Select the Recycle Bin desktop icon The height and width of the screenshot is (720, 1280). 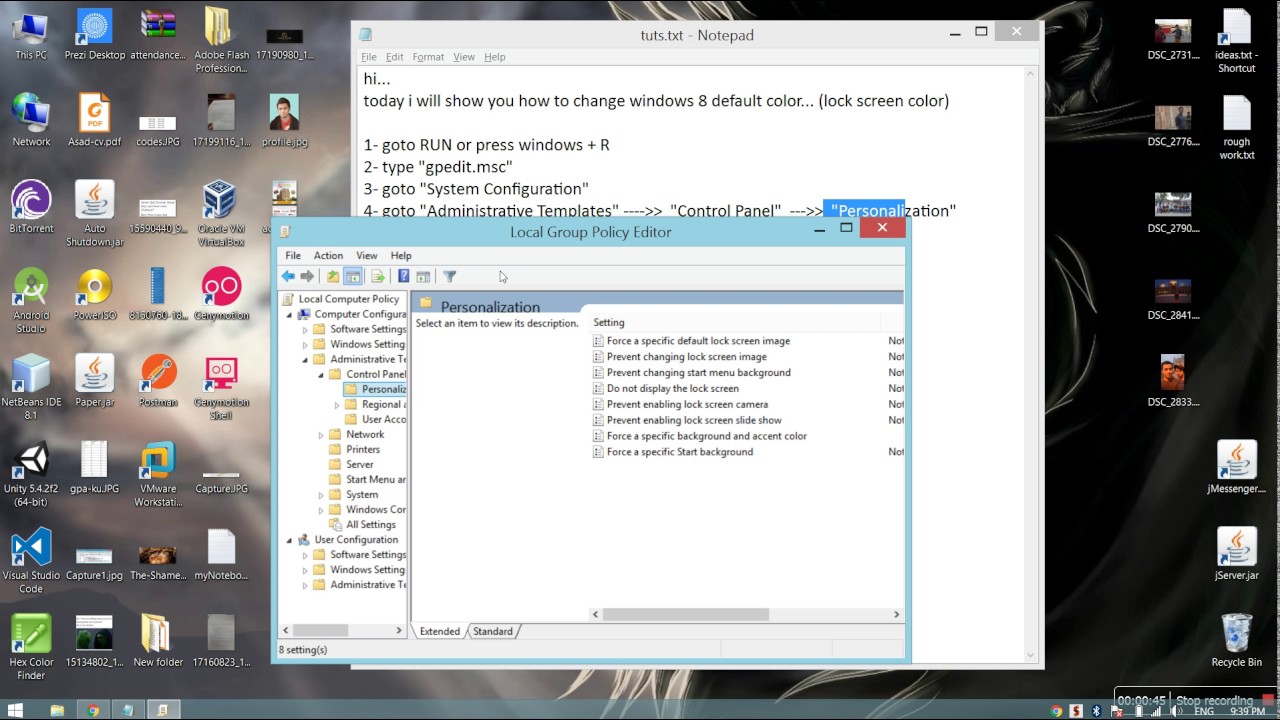(1236, 641)
